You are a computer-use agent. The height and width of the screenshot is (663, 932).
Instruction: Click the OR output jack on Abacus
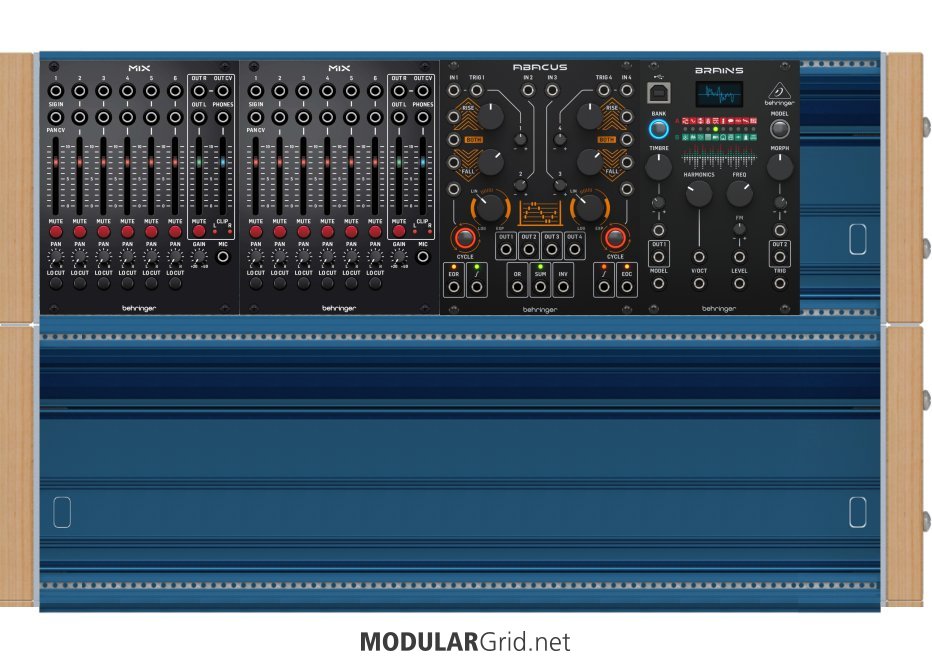click(517, 287)
